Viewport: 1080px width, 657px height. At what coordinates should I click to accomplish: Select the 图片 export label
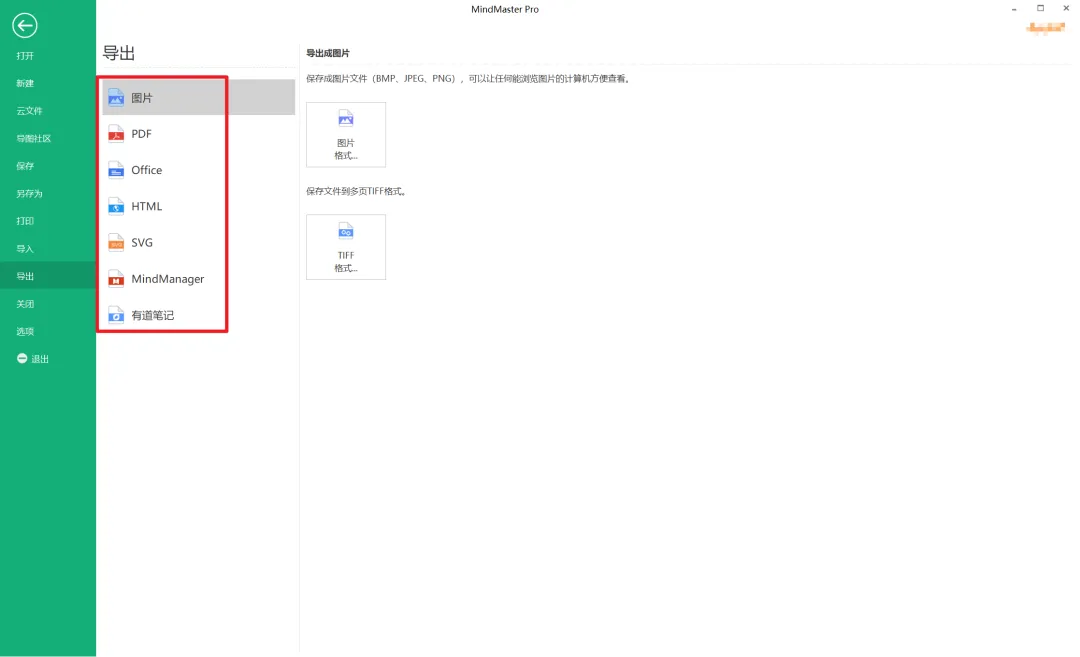pyautogui.click(x=142, y=98)
